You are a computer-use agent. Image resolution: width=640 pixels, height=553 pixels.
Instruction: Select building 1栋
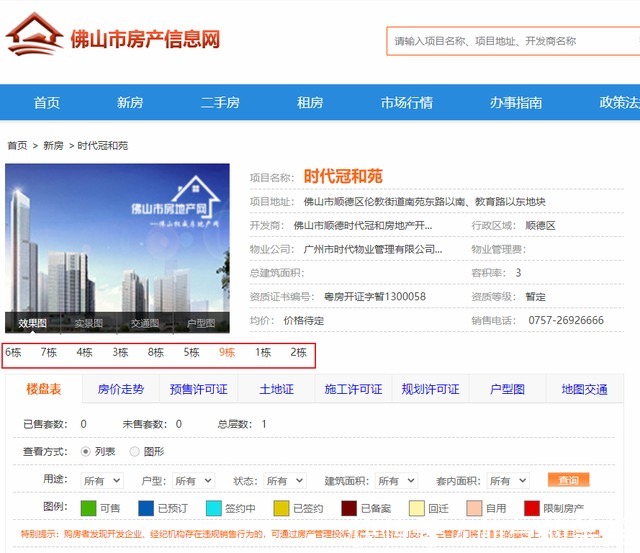pyautogui.click(x=263, y=352)
